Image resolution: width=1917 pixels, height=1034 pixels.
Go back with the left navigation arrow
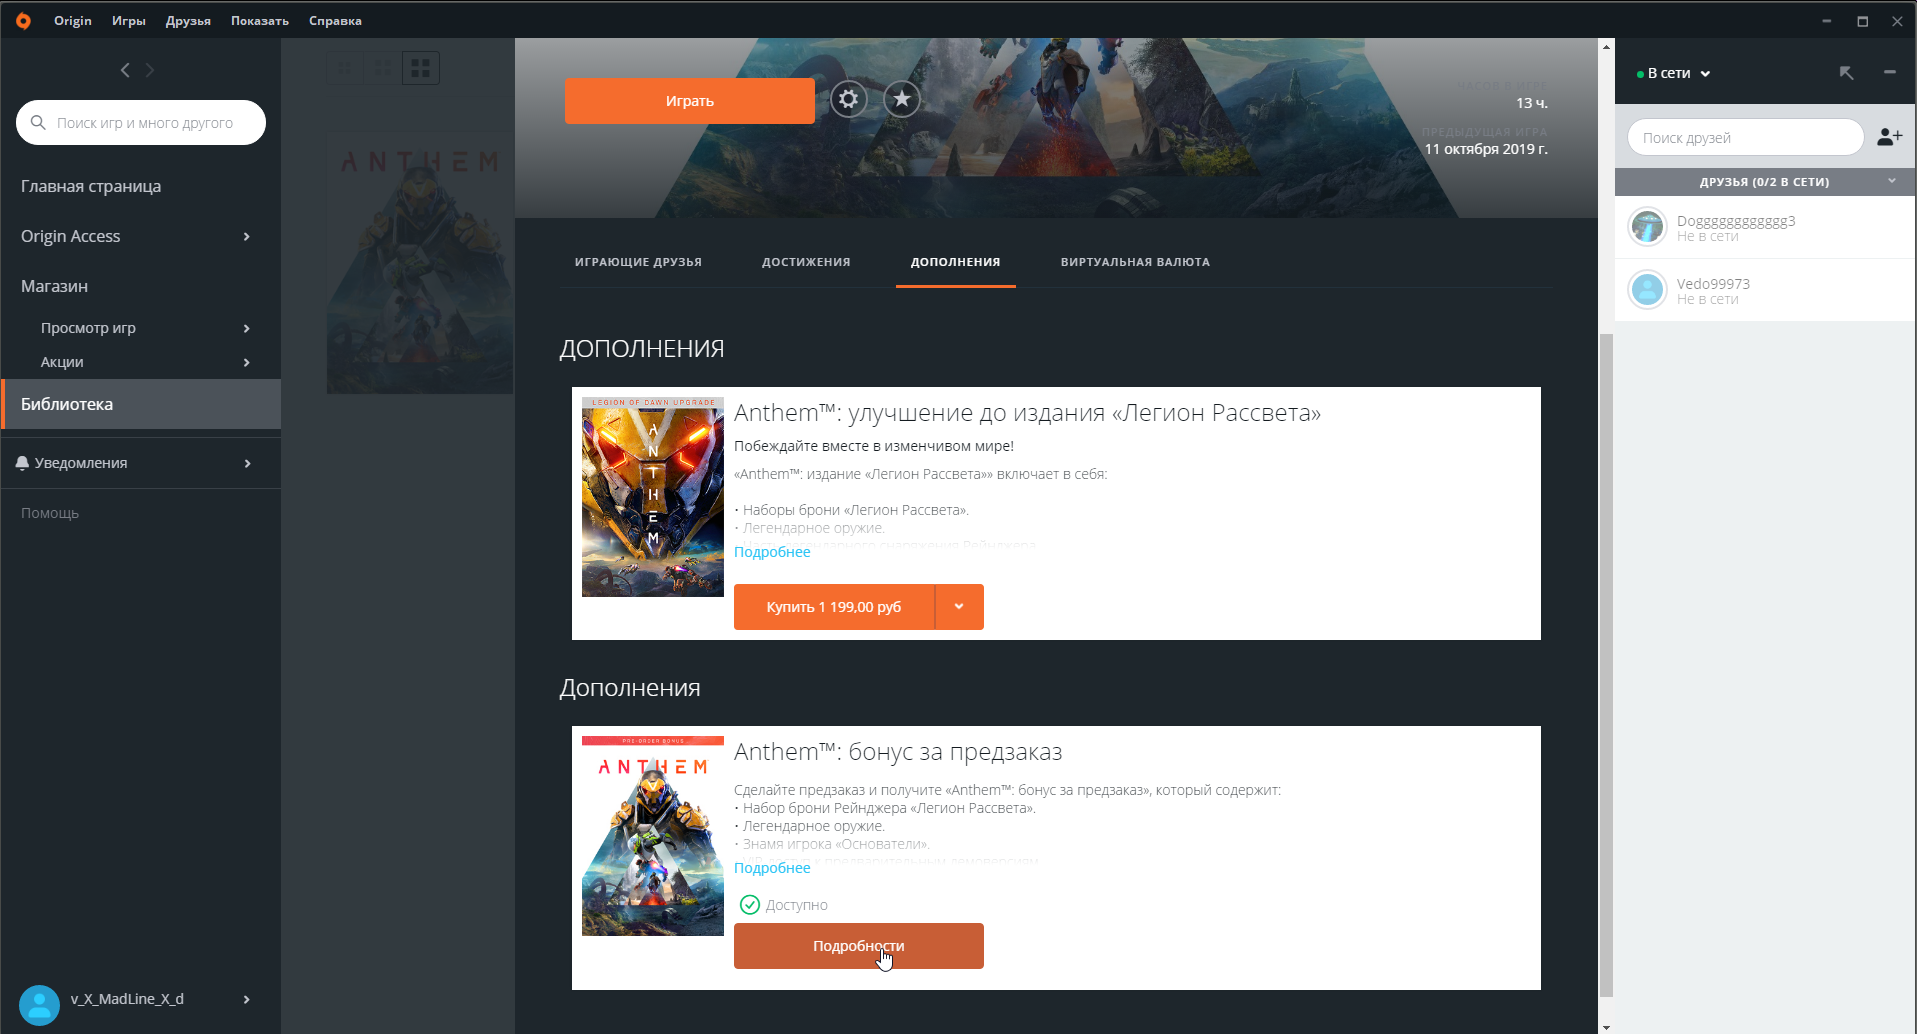coord(125,70)
